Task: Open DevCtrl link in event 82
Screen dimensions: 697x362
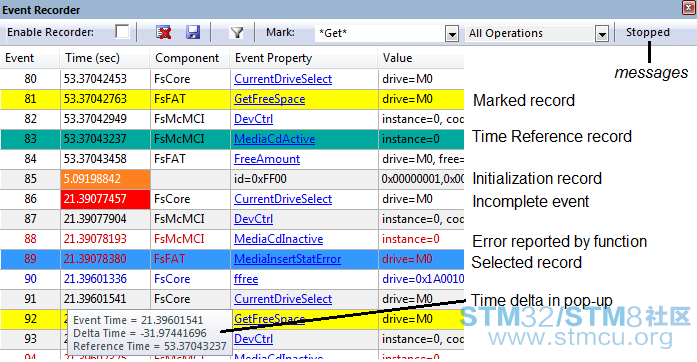Action: pos(253,119)
